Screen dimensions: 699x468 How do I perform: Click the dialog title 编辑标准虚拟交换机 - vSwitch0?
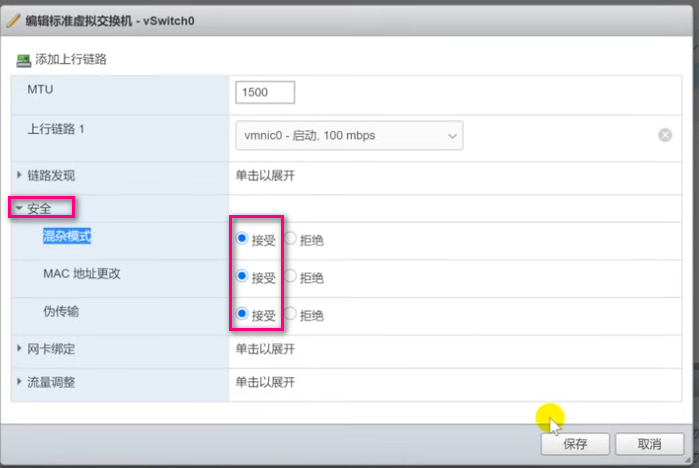point(110,21)
